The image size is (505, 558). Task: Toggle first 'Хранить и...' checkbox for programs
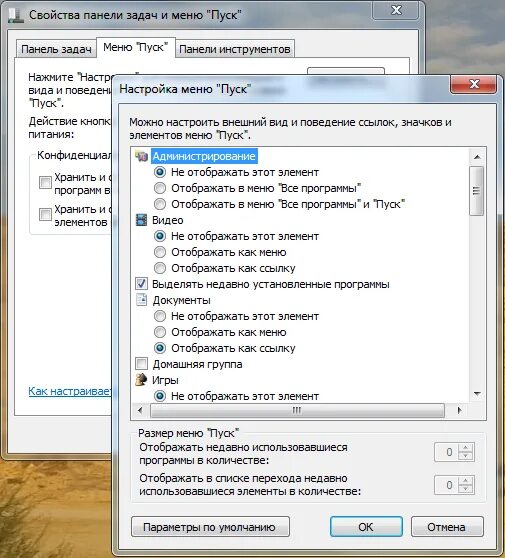45,182
